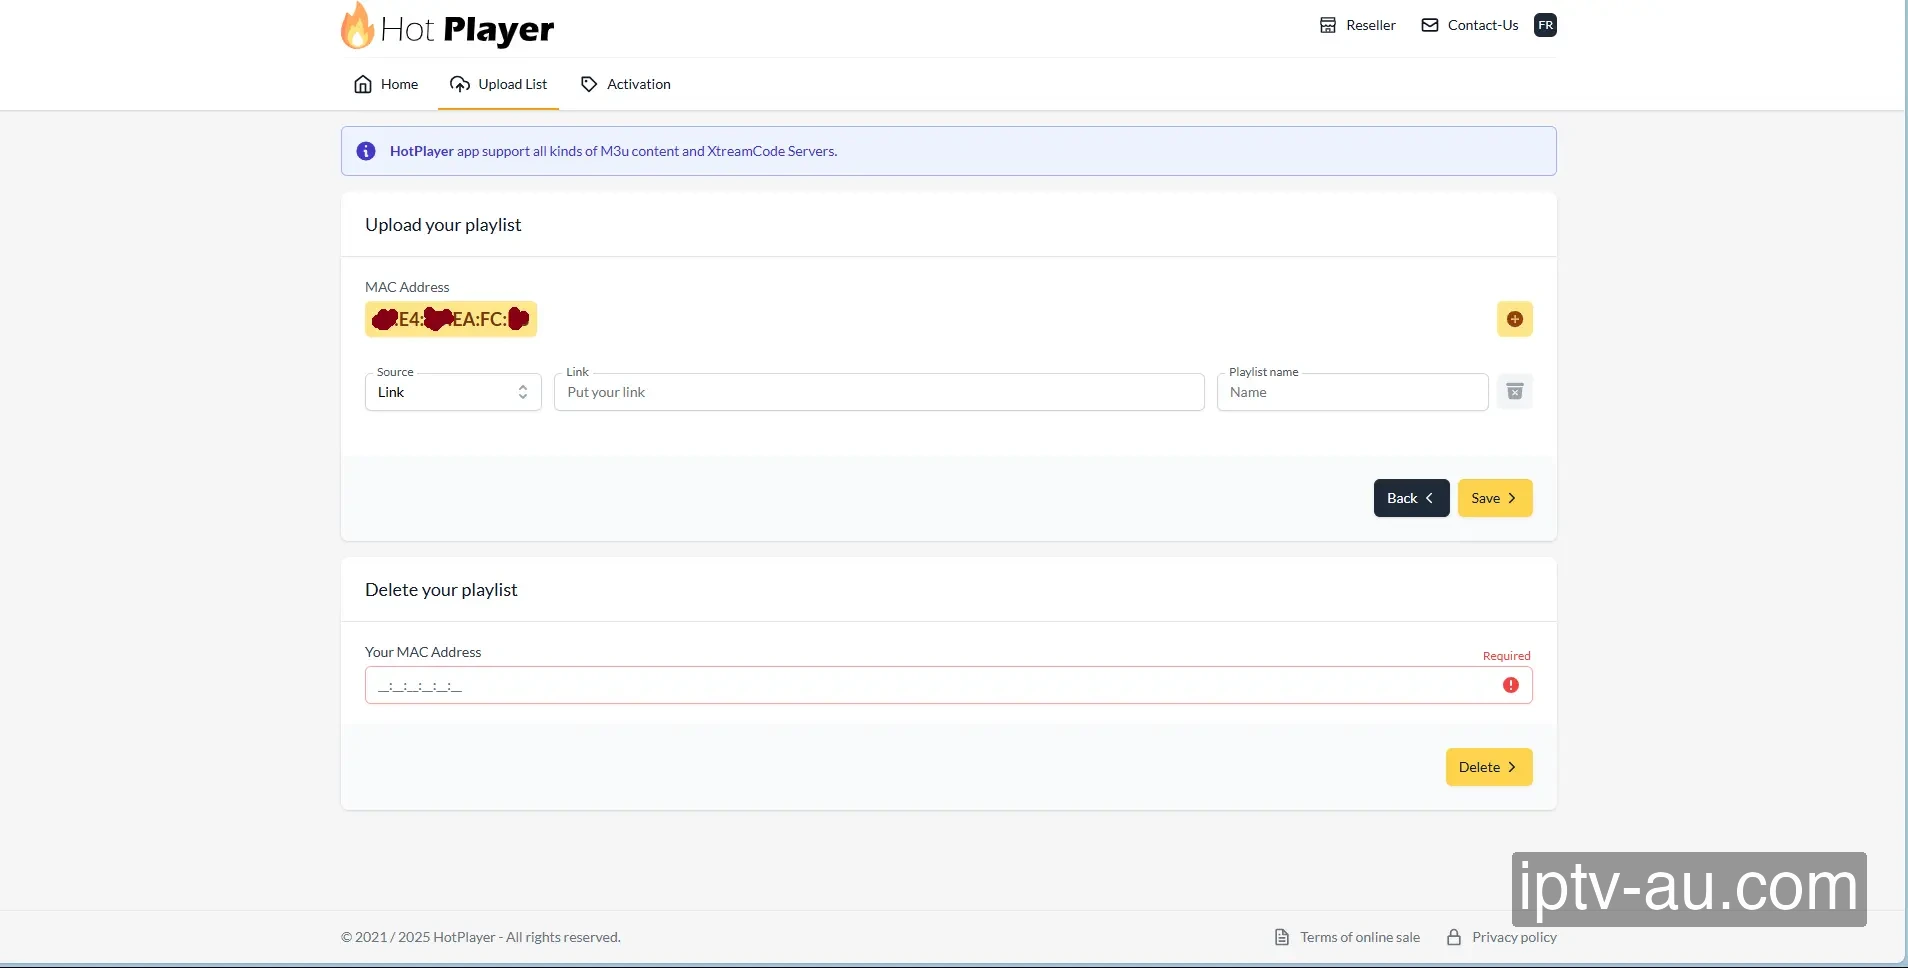
Task: Click the 'Upload your playlist' heading
Action: (443, 225)
